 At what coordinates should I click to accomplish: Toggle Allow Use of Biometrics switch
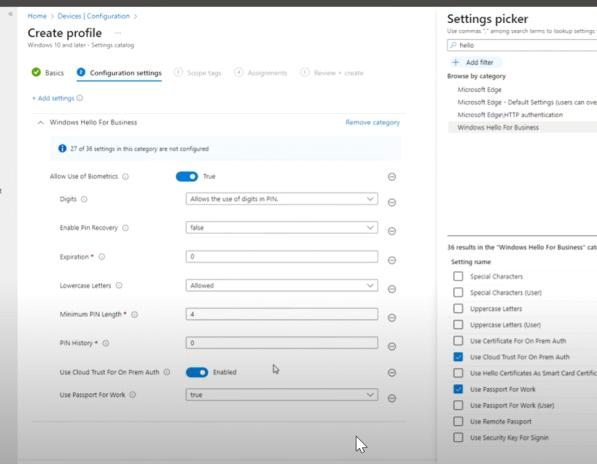(x=187, y=177)
